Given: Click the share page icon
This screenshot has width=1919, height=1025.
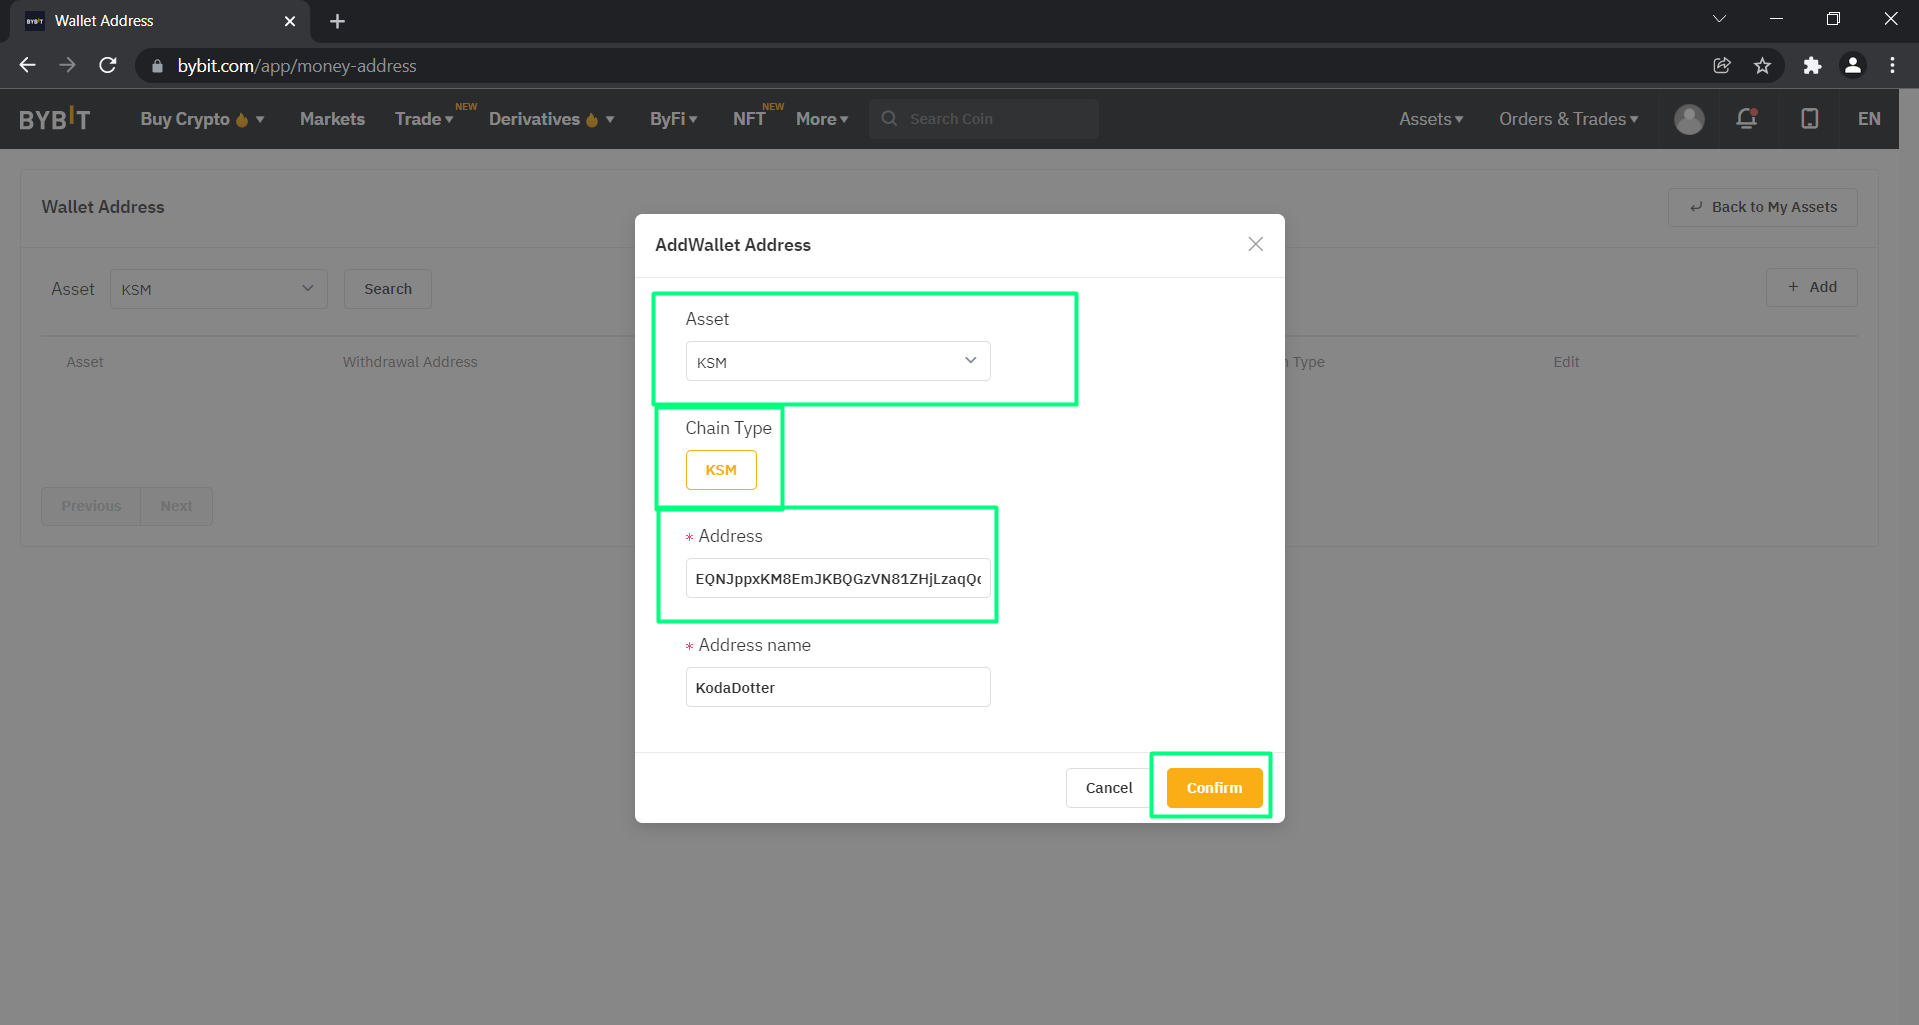Looking at the screenshot, I should click(1722, 66).
